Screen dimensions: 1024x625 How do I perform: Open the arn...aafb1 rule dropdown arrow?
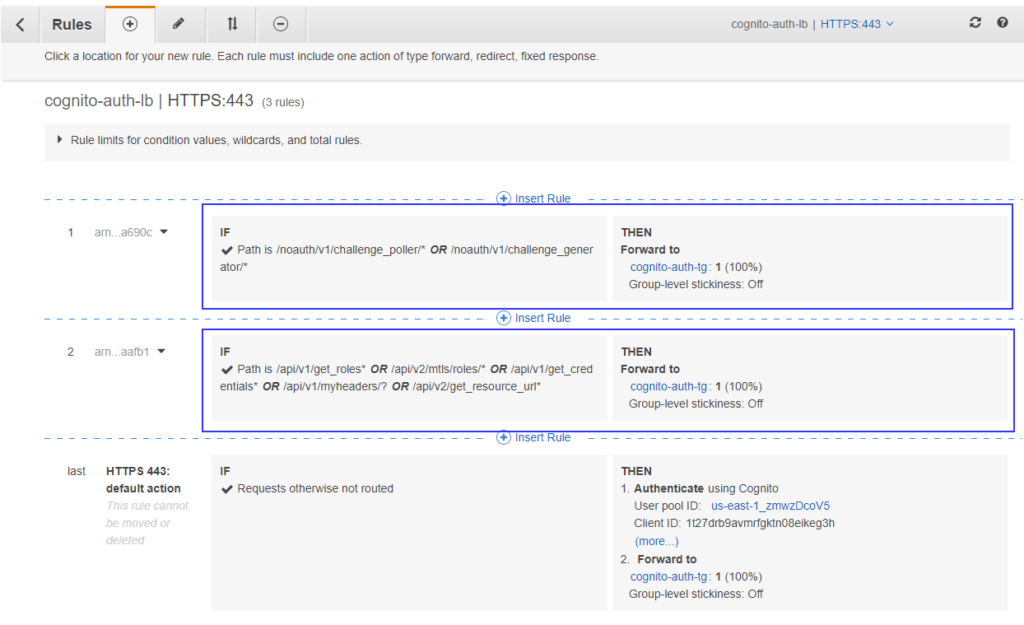[161, 351]
